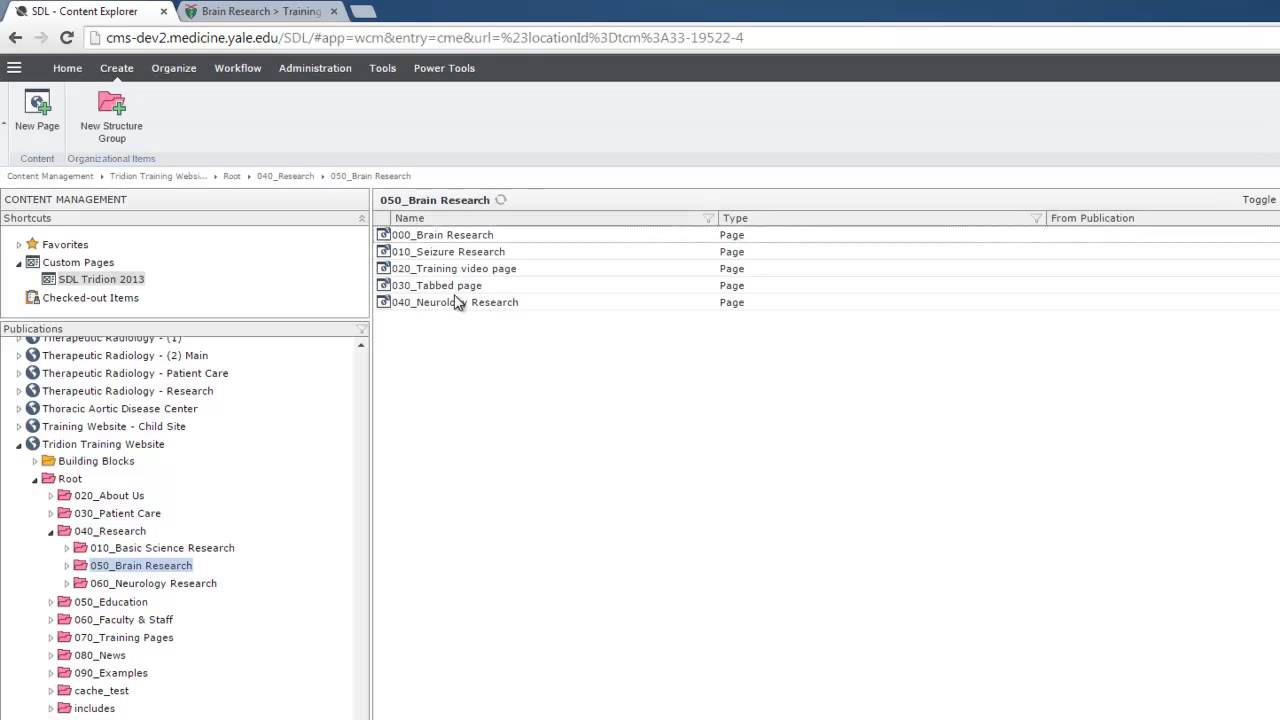Image resolution: width=1280 pixels, height=720 pixels.
Task: Click page icon of 040_Neurology Research
Action: [x=383, y=302]
